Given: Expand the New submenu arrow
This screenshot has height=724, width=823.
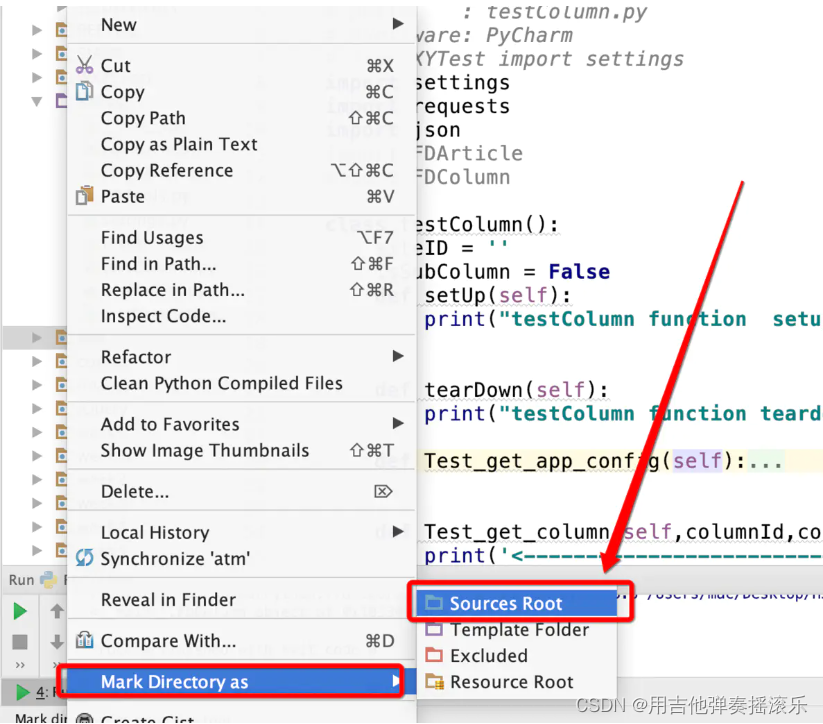Looking at the screenshot, I should pos(396,24).
